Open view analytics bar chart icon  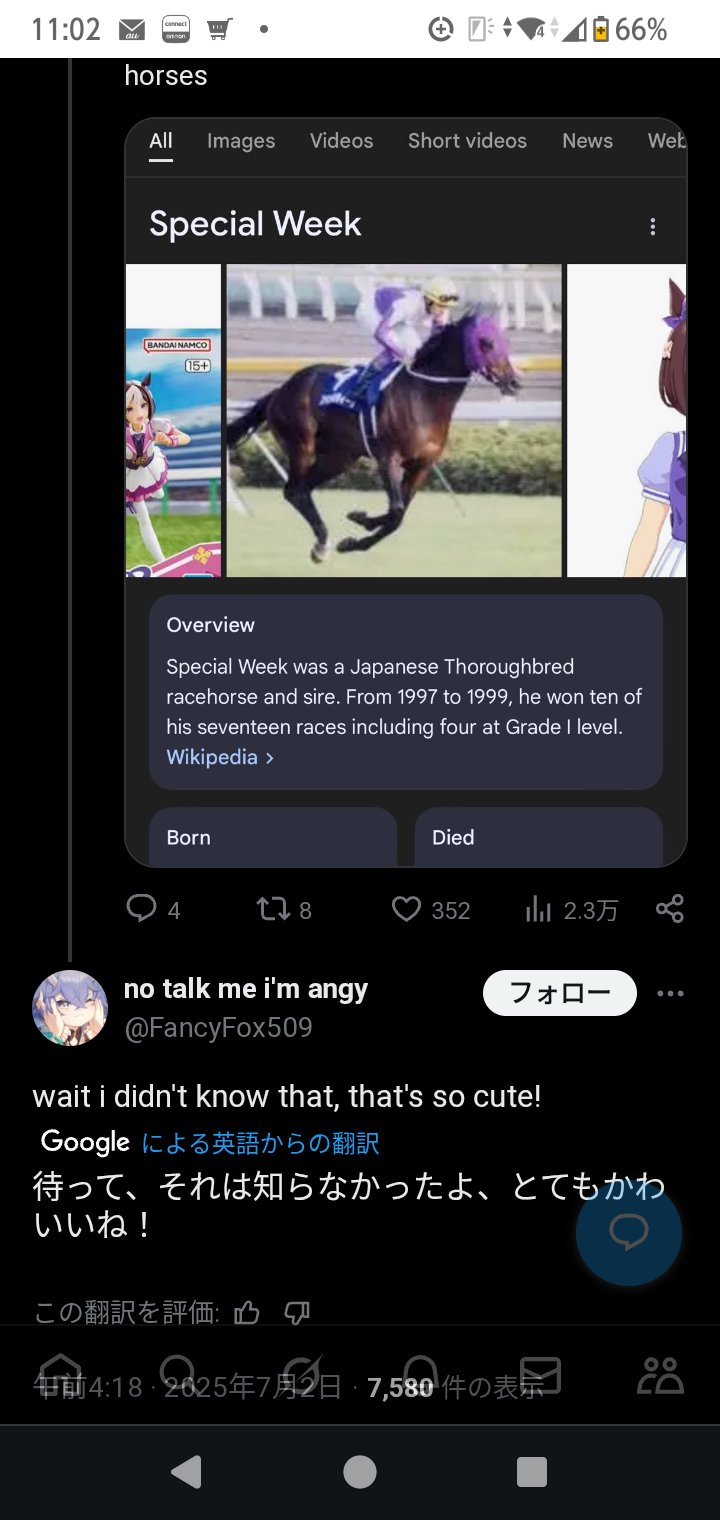click(539, 908)
